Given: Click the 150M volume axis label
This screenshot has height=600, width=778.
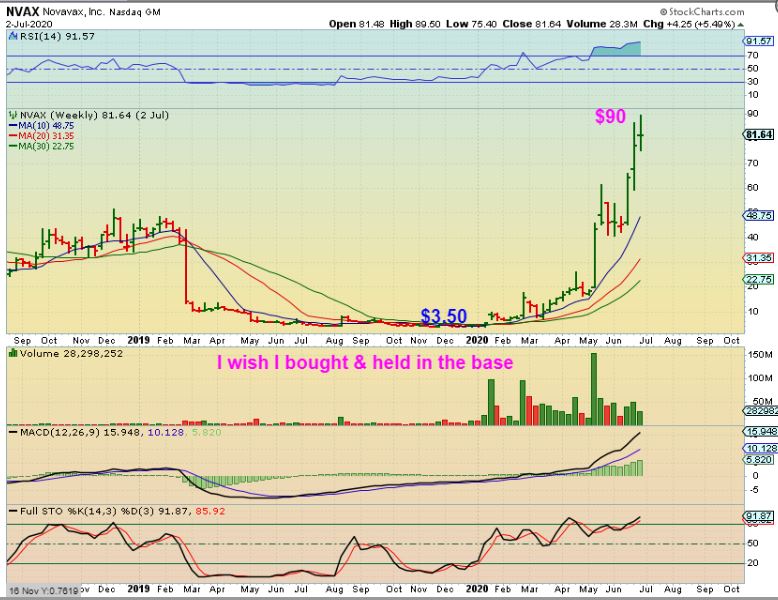Looking at the screenshot, I should (x=761, y=355).
